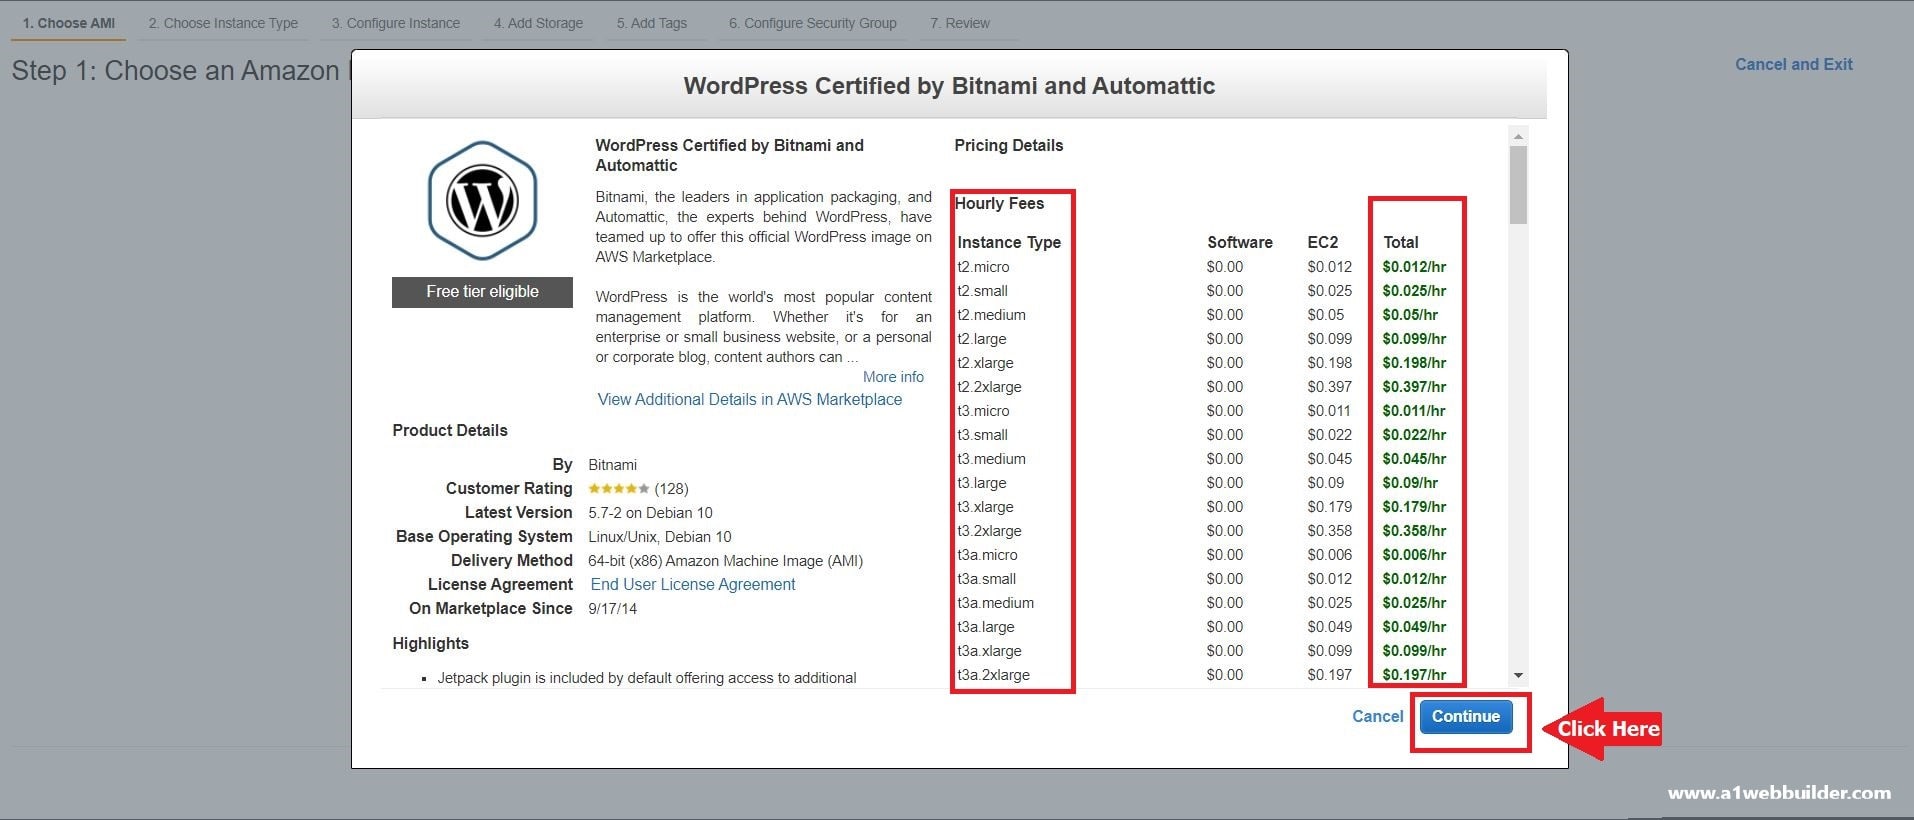
Task: Click the Highlights heading
Action: 430,644
